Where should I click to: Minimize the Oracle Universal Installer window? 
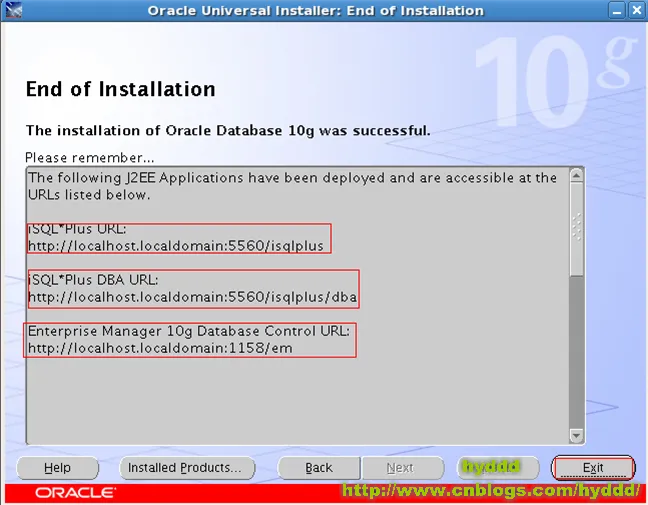[x=617, y=10]
